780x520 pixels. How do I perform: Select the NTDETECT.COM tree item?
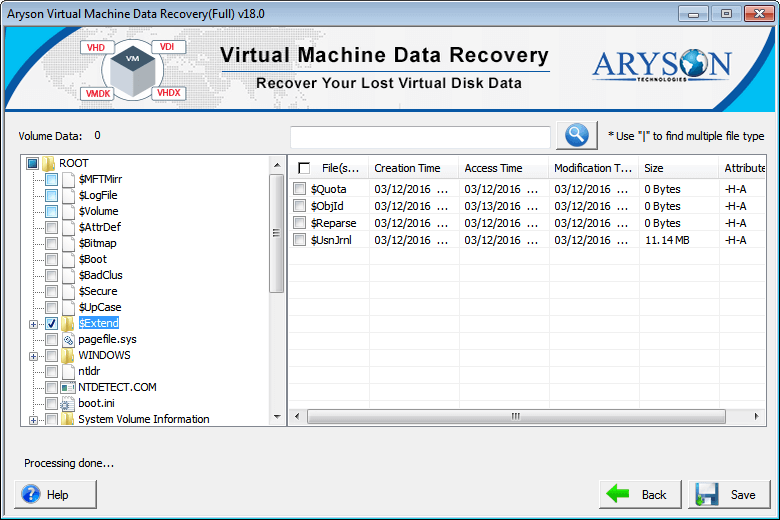pos(117,387)
